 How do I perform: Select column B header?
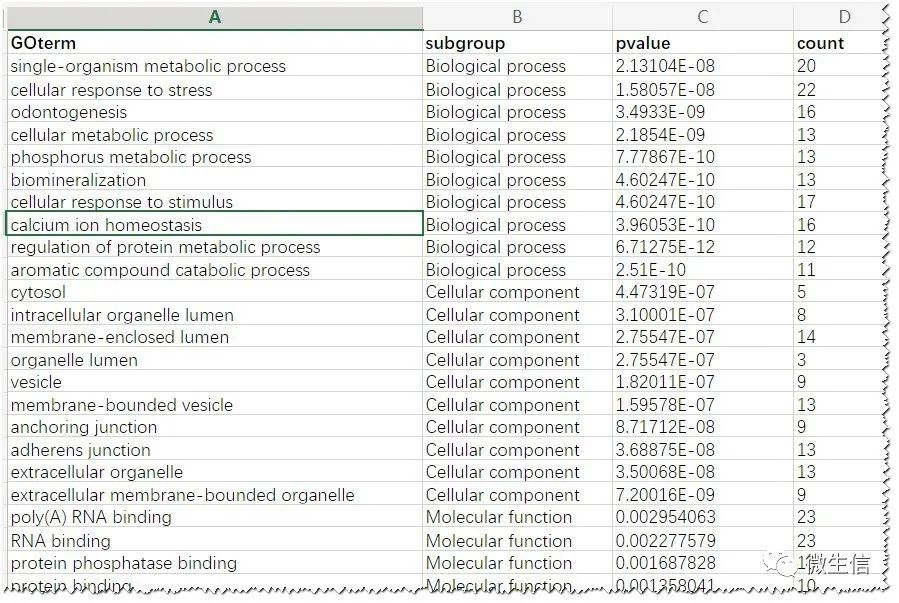pyautogui.click(x=517, y=17)
